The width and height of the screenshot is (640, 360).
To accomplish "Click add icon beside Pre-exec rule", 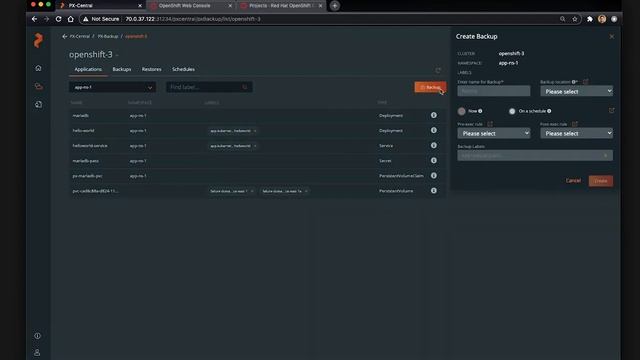I will point(490,124).
